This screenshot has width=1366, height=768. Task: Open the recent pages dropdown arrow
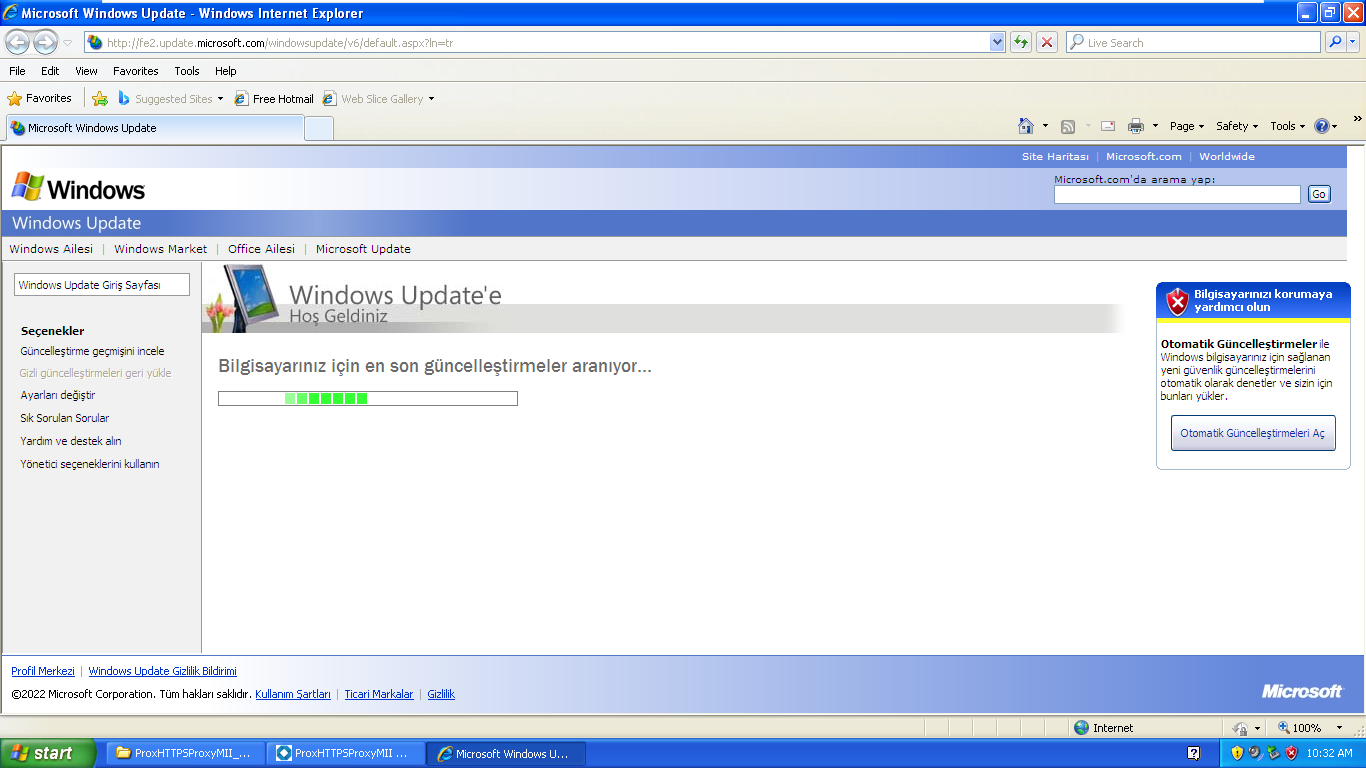coord(68,43)
